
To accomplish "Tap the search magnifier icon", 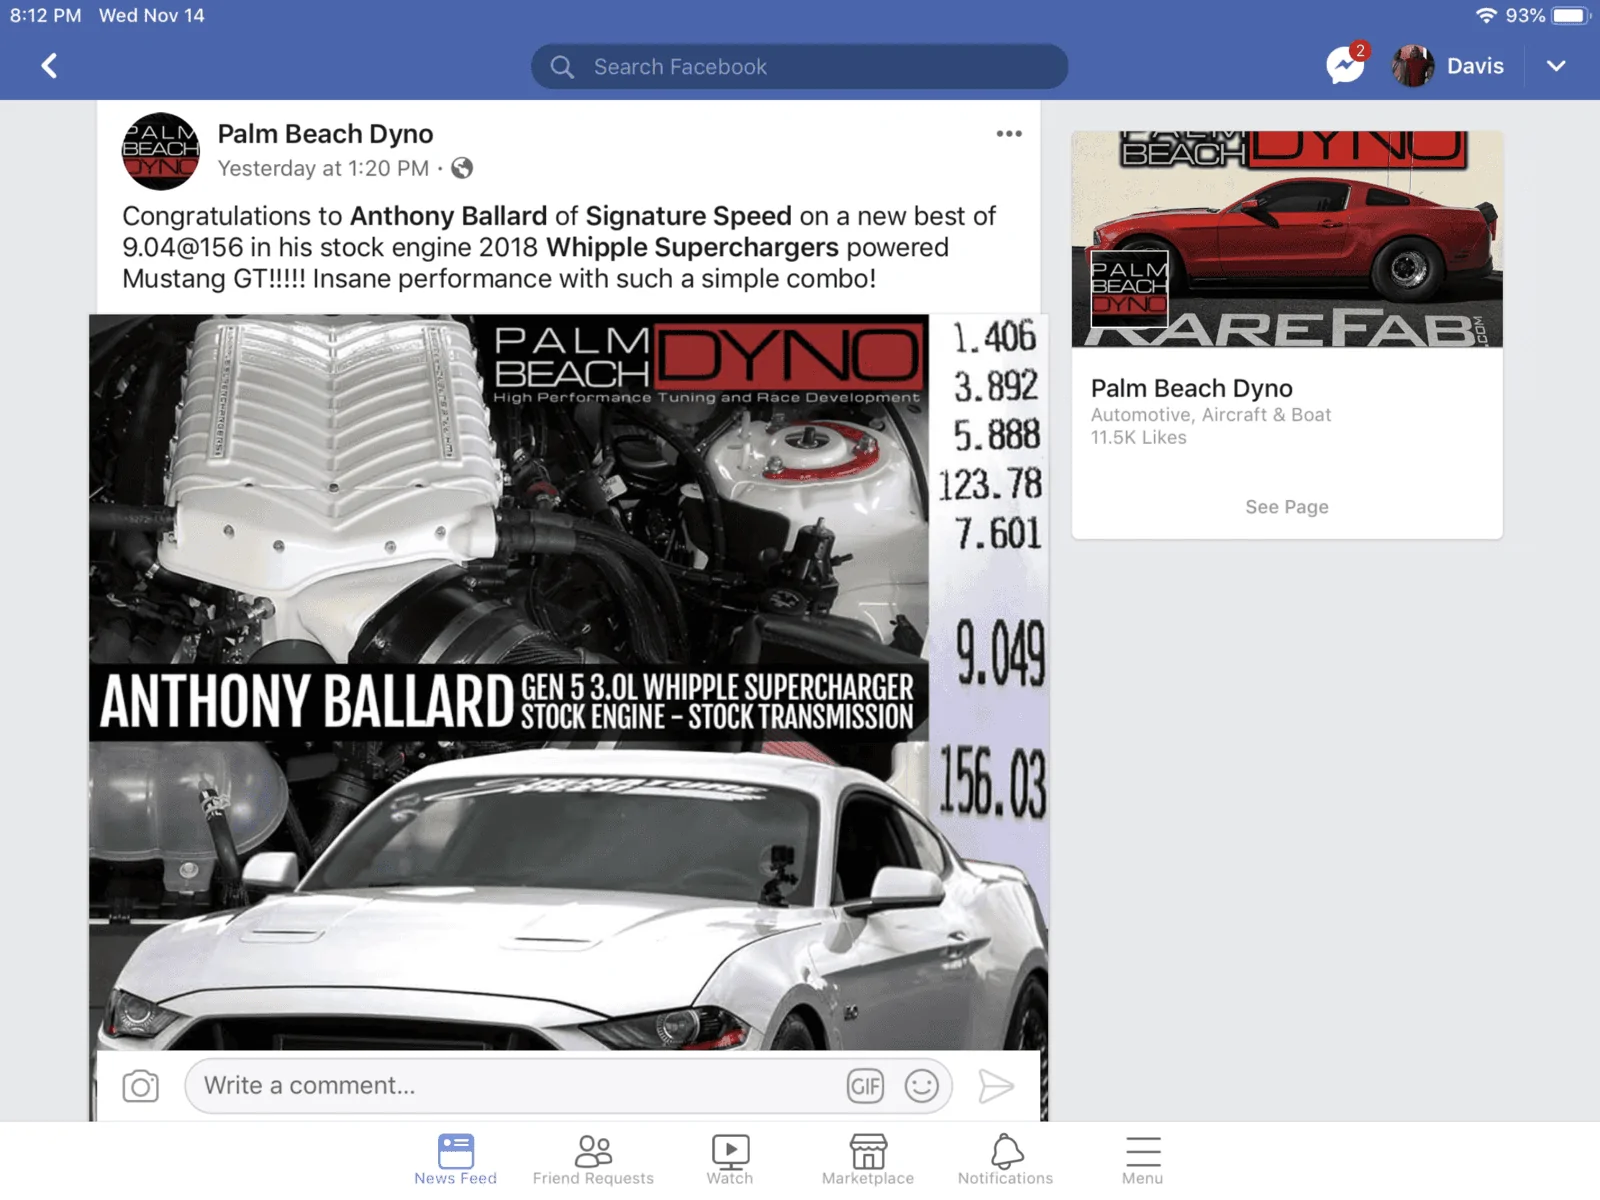I will pos(562,67).
